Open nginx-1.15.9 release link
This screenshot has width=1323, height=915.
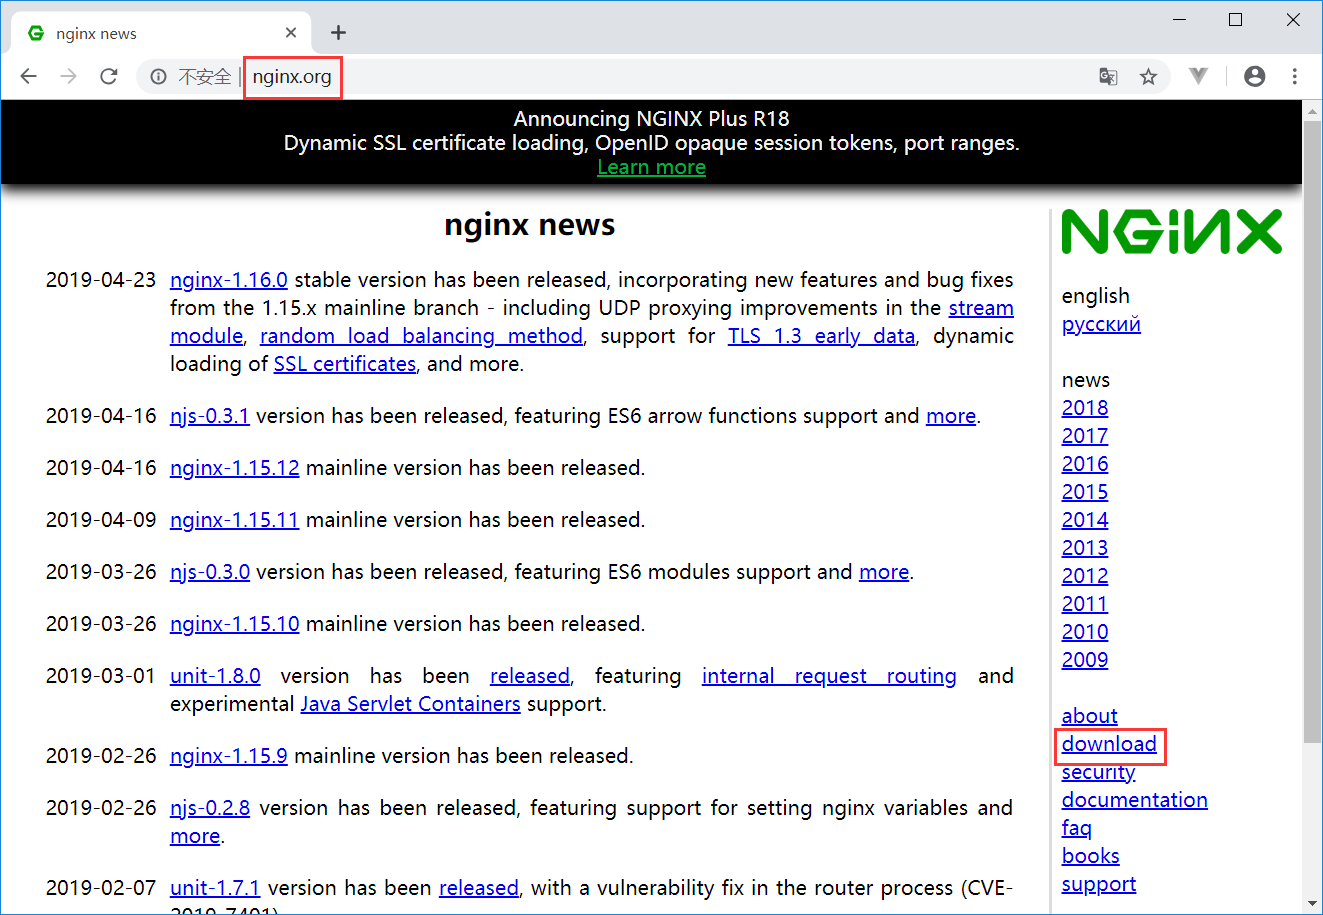229,756
